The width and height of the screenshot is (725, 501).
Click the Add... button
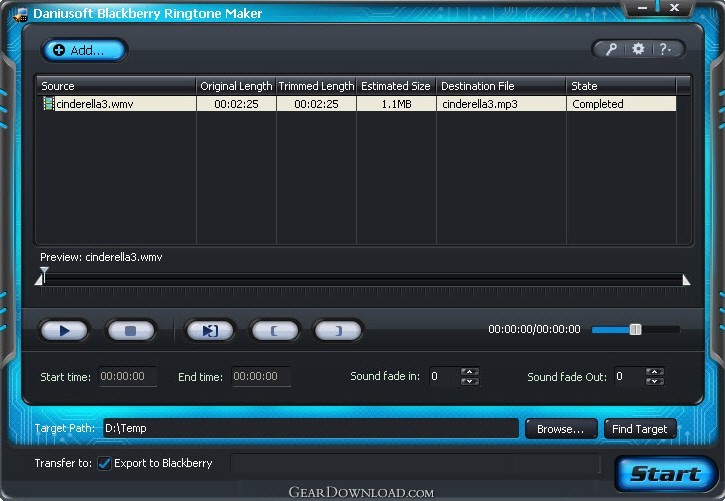[84, 50]
